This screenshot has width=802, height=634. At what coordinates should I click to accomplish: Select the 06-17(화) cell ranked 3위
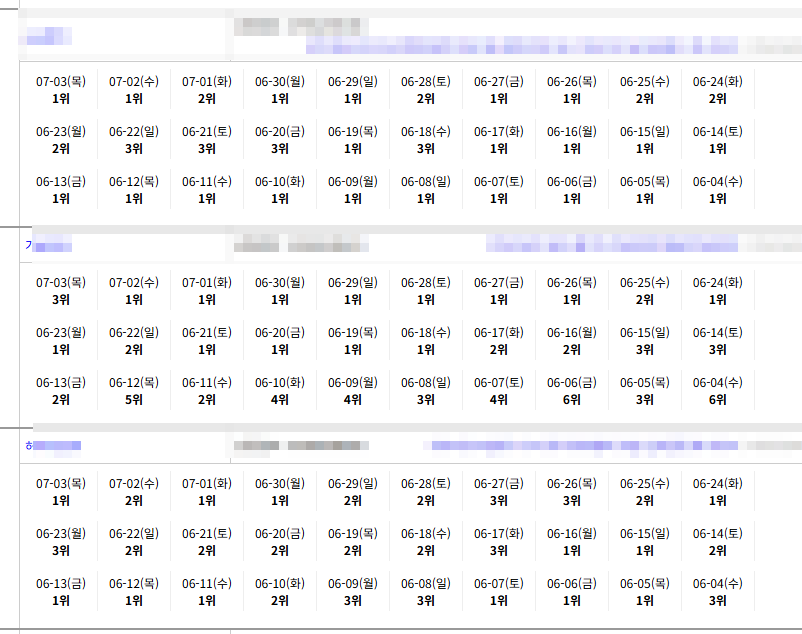[x=499, y=542]
